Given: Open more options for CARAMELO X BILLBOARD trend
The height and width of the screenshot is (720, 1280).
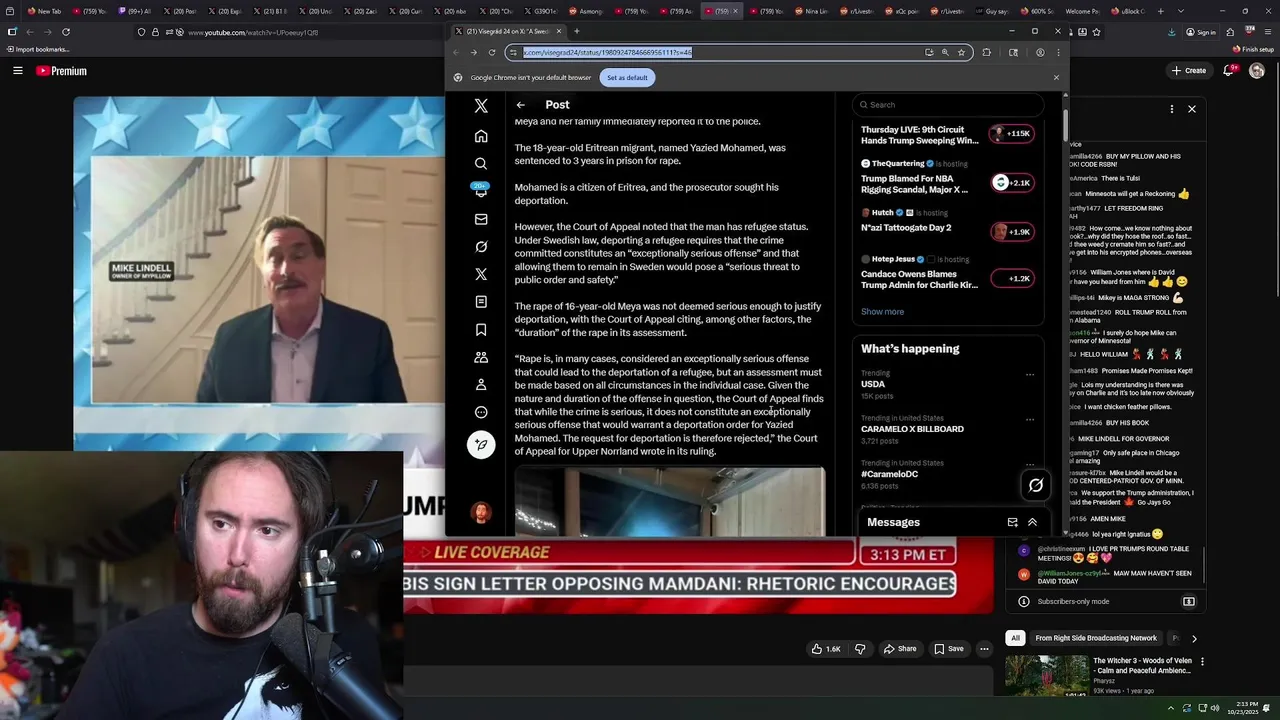Looking at the screenshot, I should click(1030, 420).
